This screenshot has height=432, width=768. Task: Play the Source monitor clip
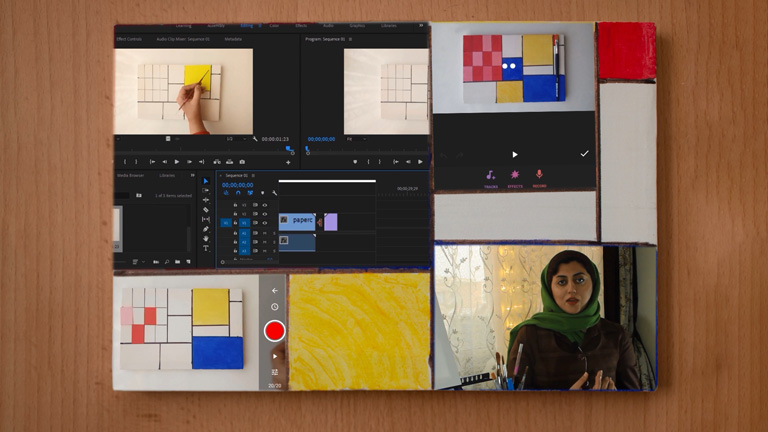[177, 162]
